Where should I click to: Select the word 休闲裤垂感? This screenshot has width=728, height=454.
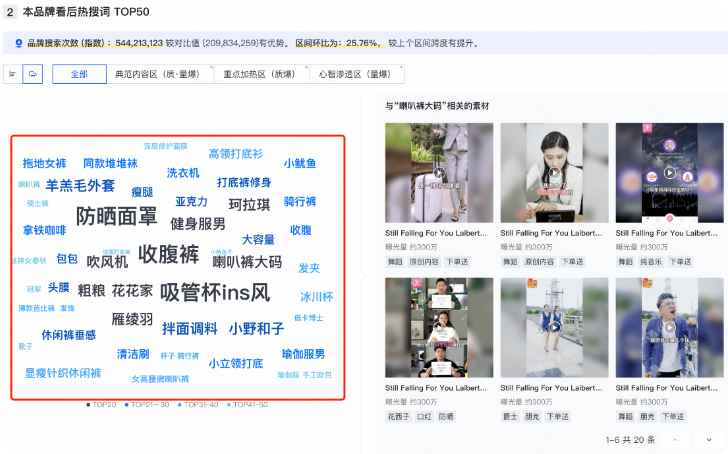coord(69,335)
